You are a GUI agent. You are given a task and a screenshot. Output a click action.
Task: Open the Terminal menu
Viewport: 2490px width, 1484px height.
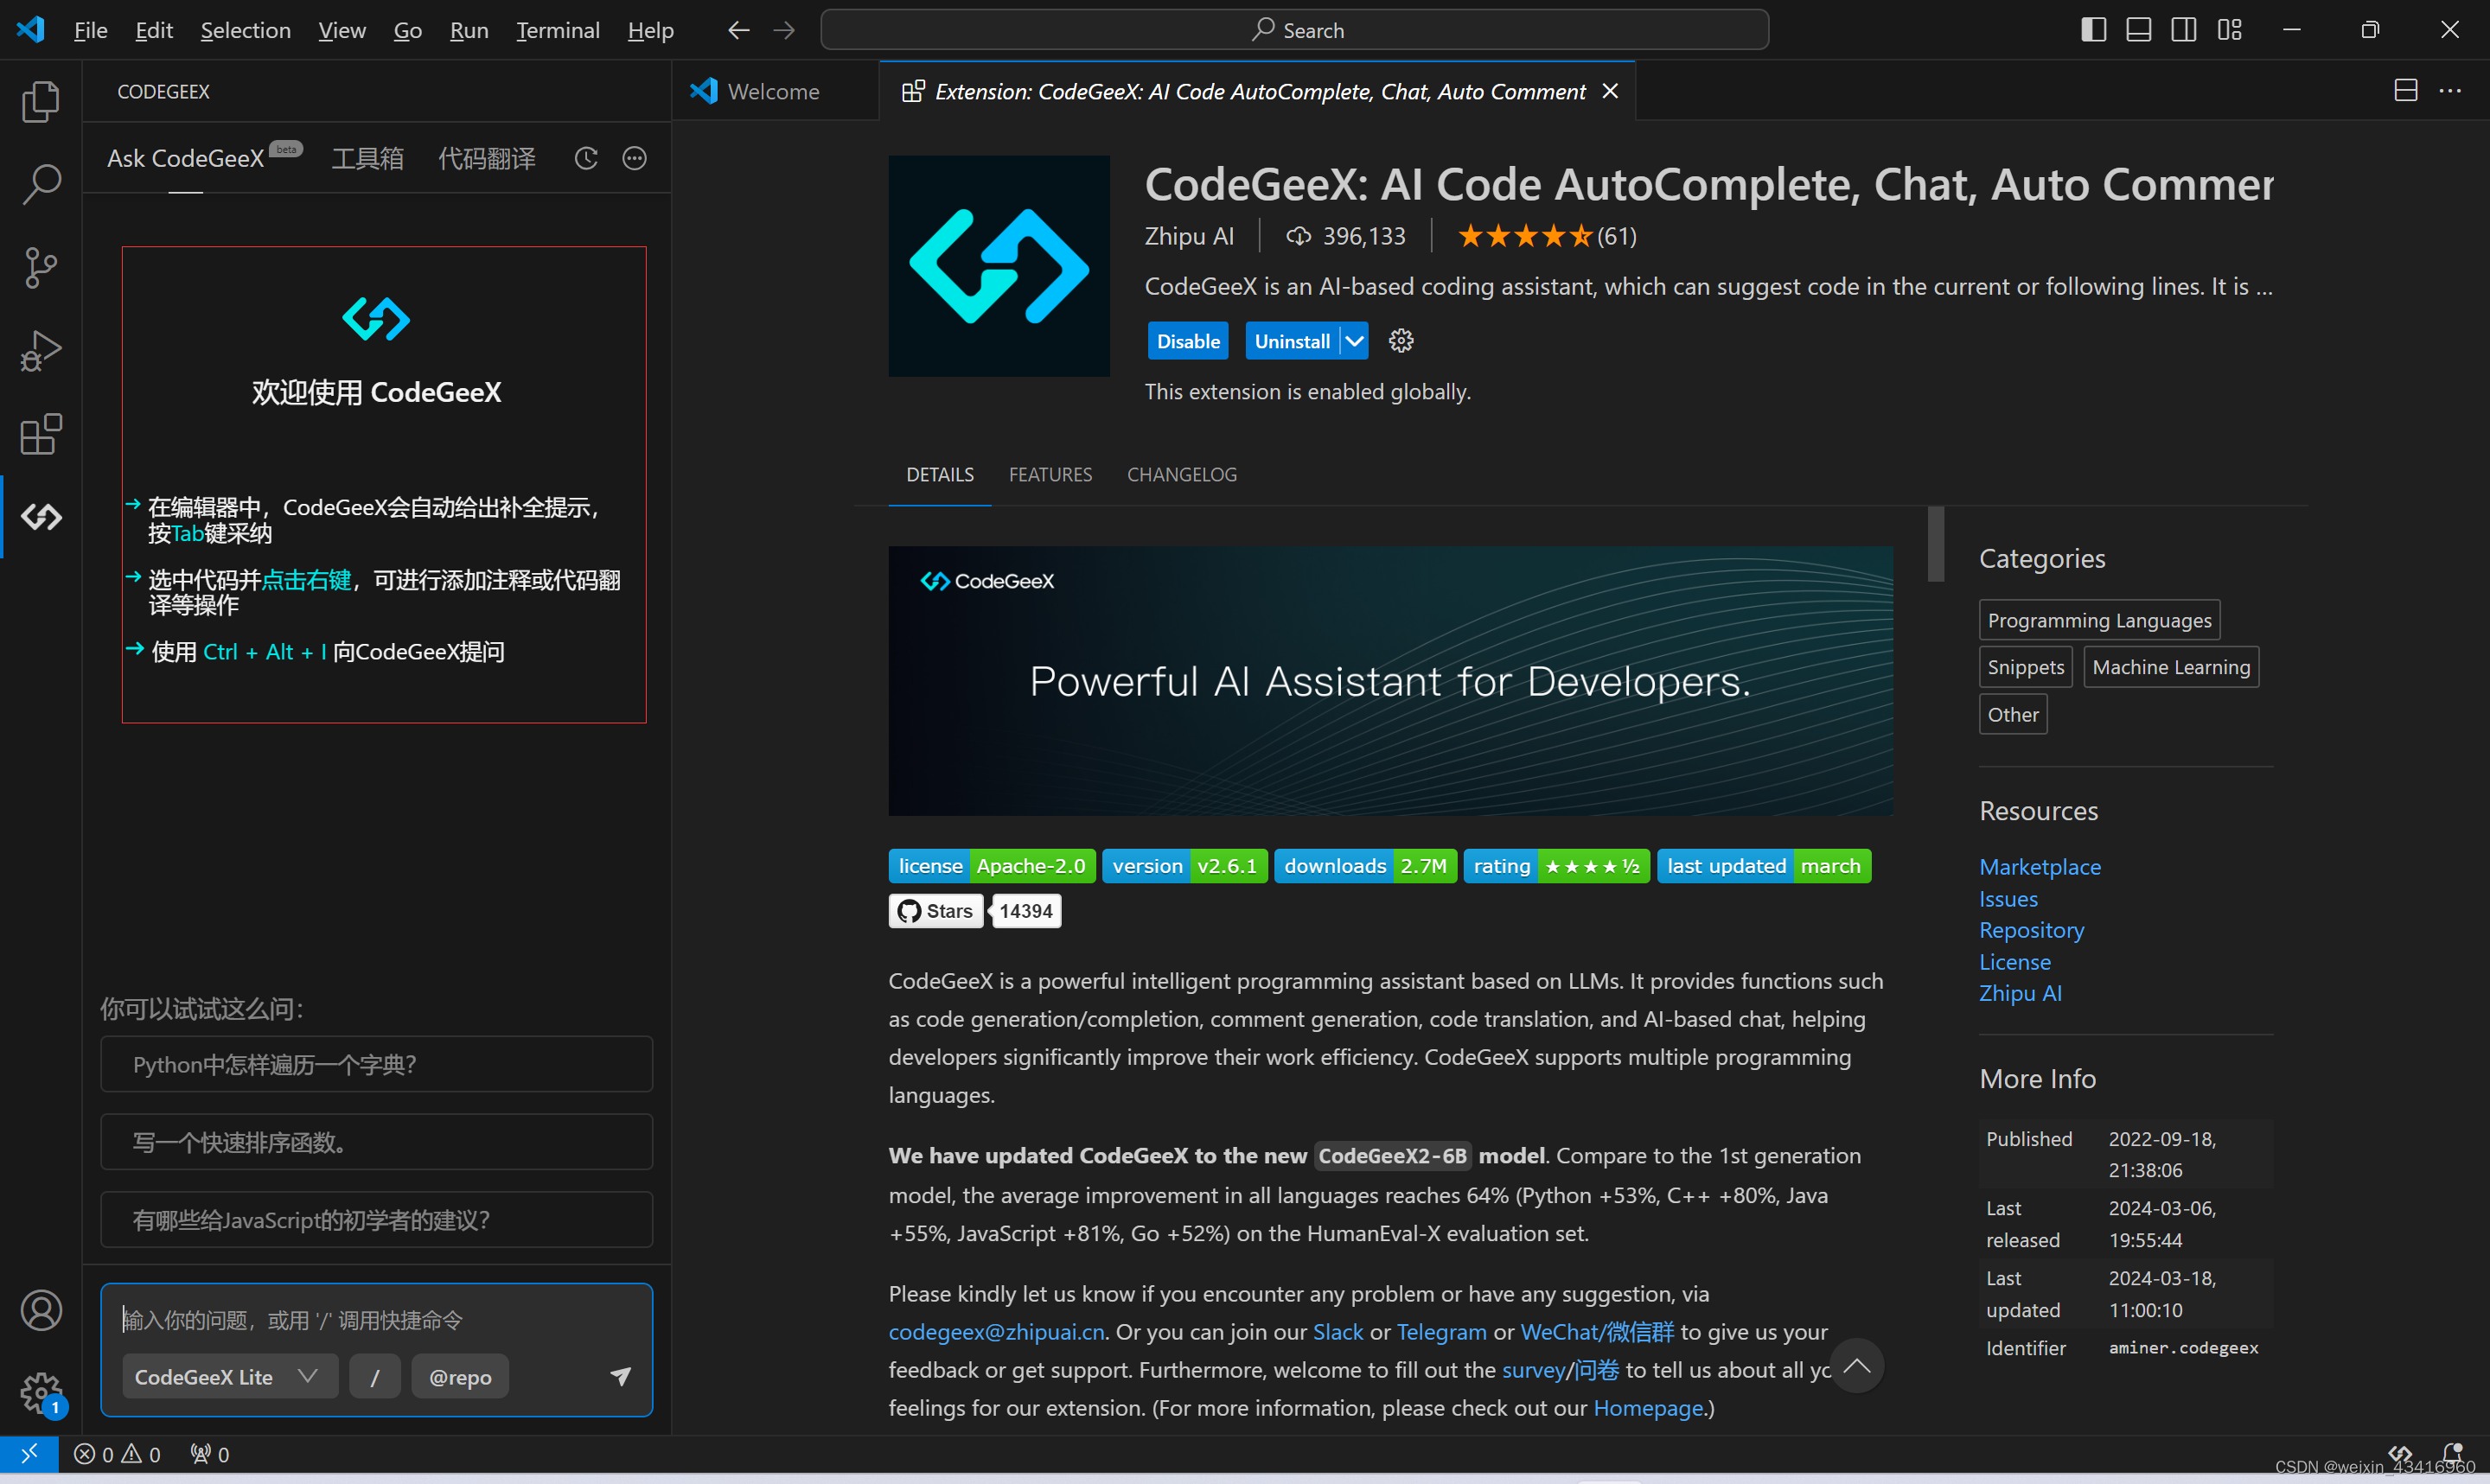click(557, 30)
